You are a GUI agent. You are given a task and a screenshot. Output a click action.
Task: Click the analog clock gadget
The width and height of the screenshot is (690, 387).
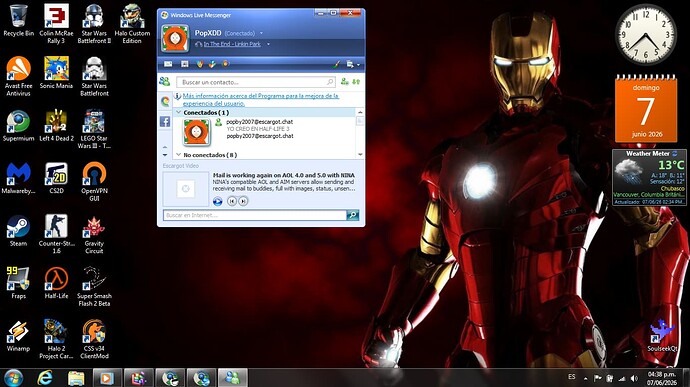646,35
